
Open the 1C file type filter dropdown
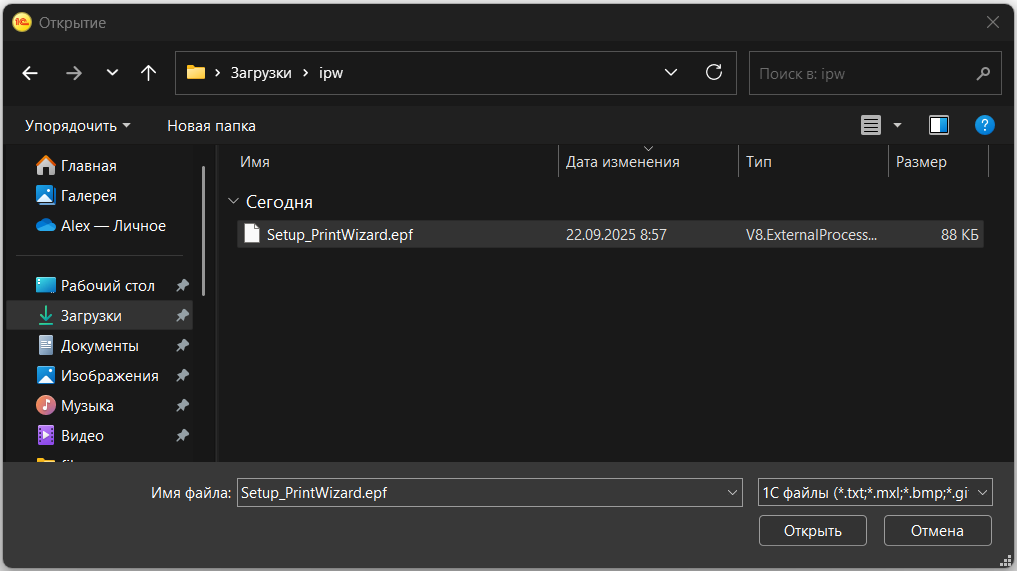coord(875,493)
